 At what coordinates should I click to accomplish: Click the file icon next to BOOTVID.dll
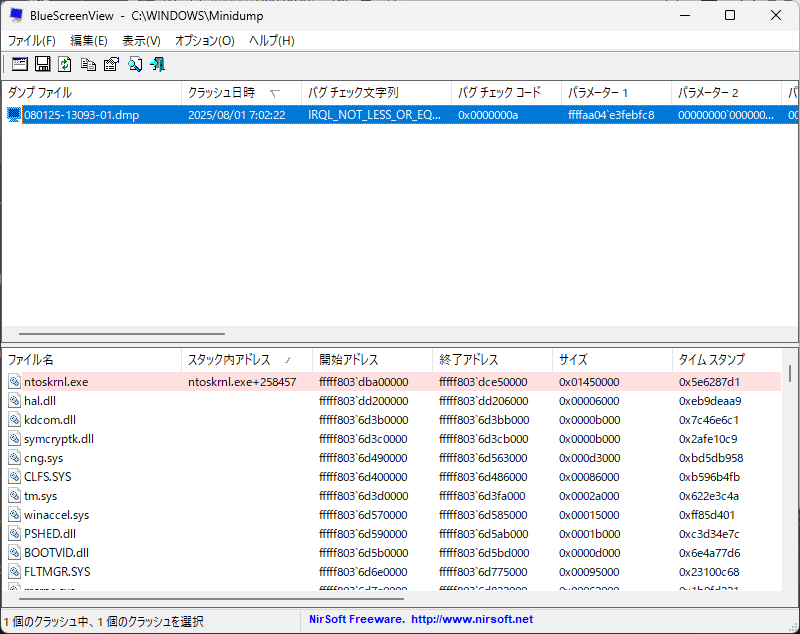(x=14, y=553)
